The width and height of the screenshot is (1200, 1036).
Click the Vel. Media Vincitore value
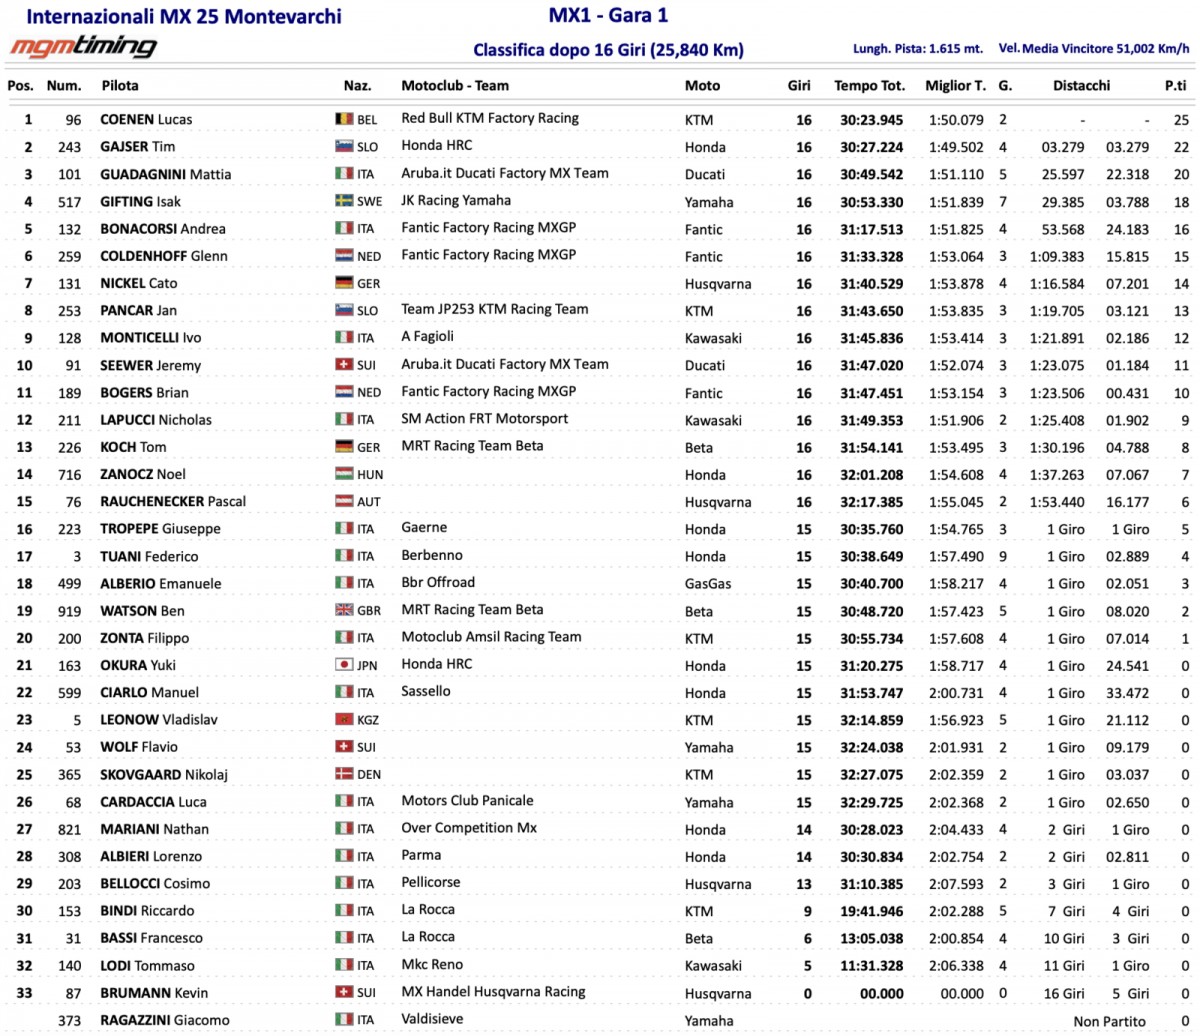pyautogui.click(x=1095, y=48)
